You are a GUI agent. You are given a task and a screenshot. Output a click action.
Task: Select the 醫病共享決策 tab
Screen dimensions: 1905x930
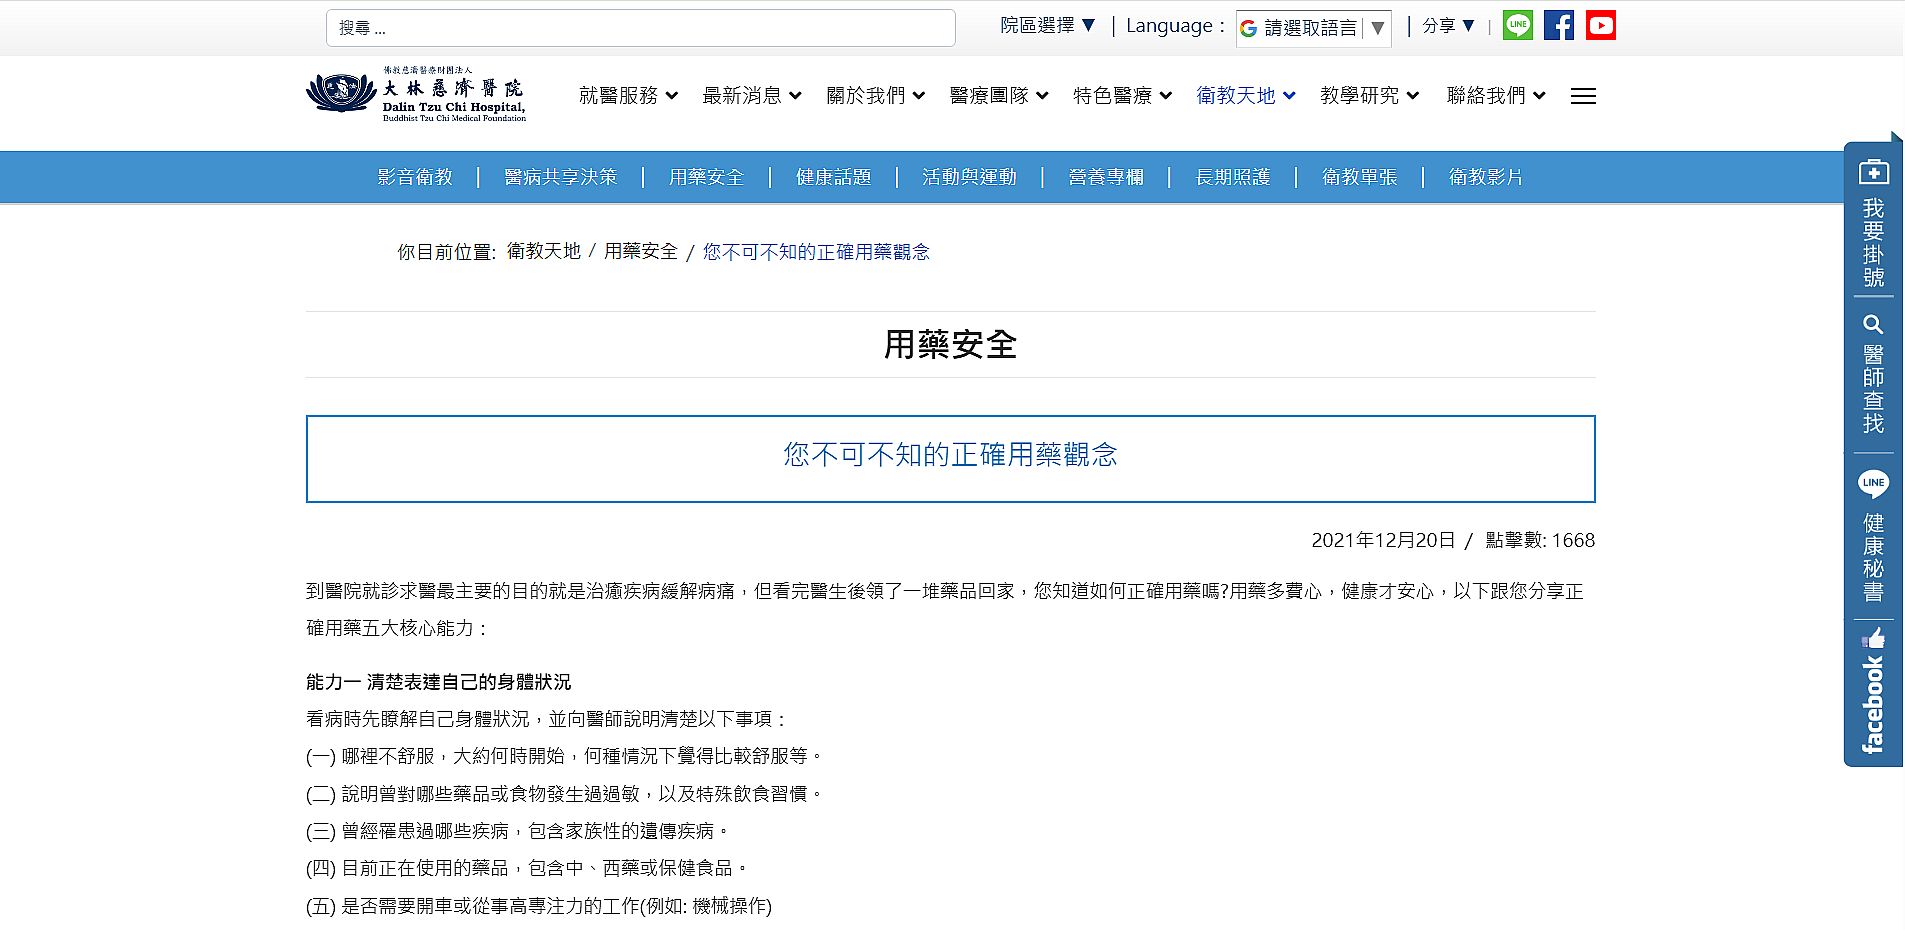click(560, 177)
